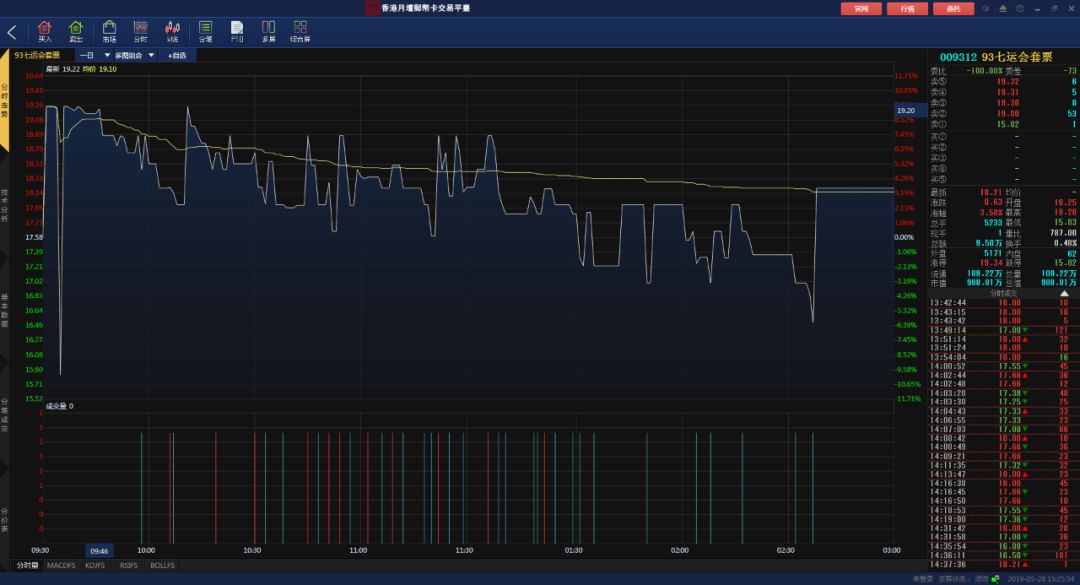
Task: Click the 成交量 0 volume label
Action: click(59, 407)
